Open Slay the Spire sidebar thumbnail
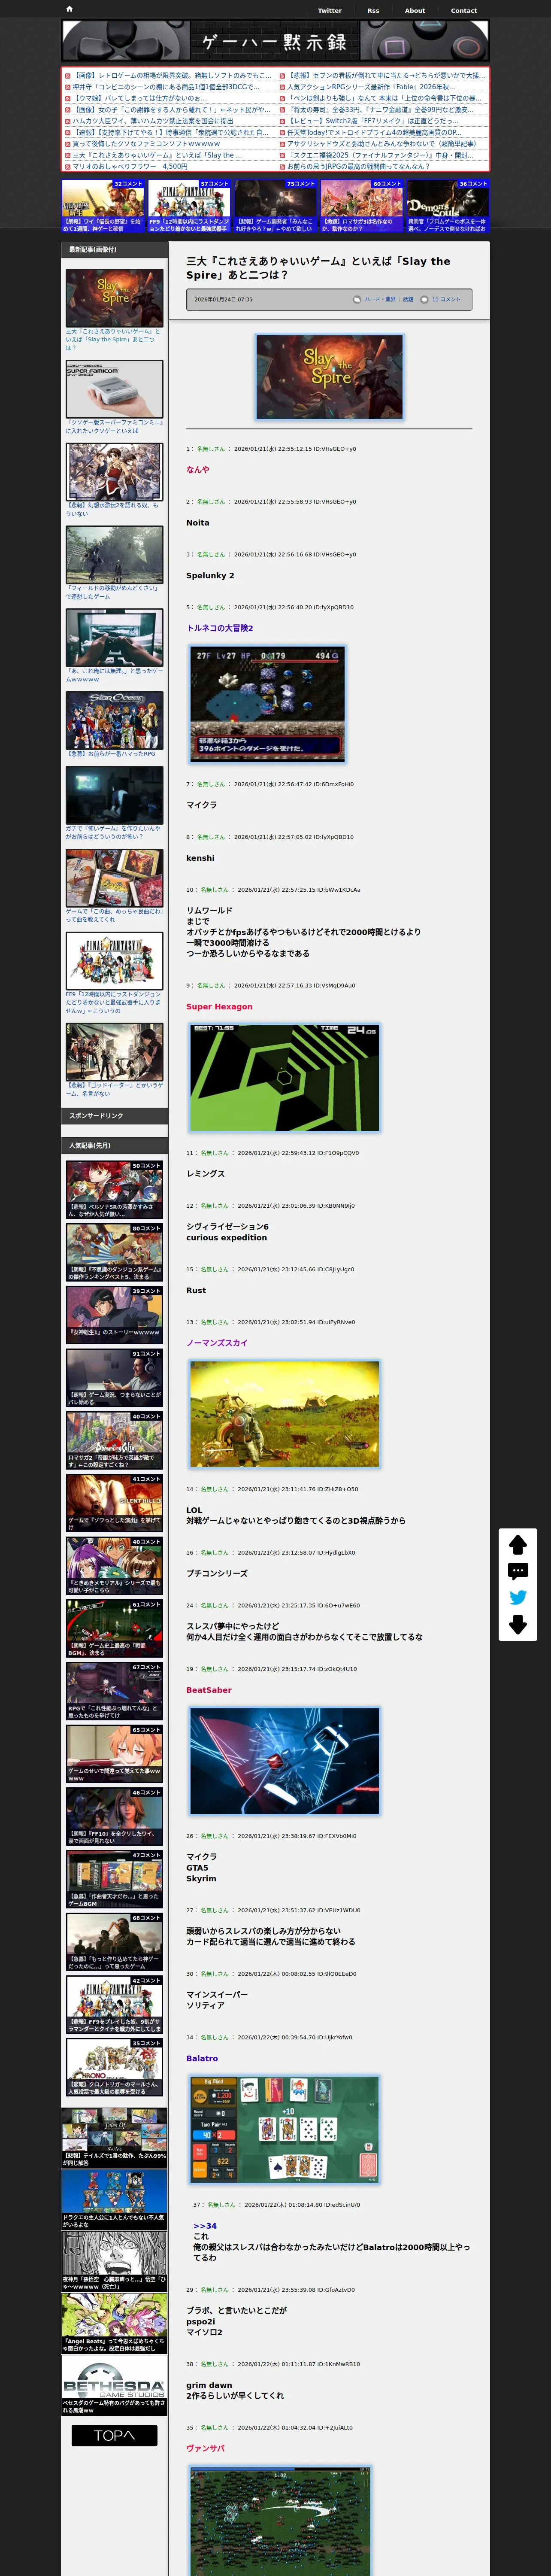 [x=114, y=297]
